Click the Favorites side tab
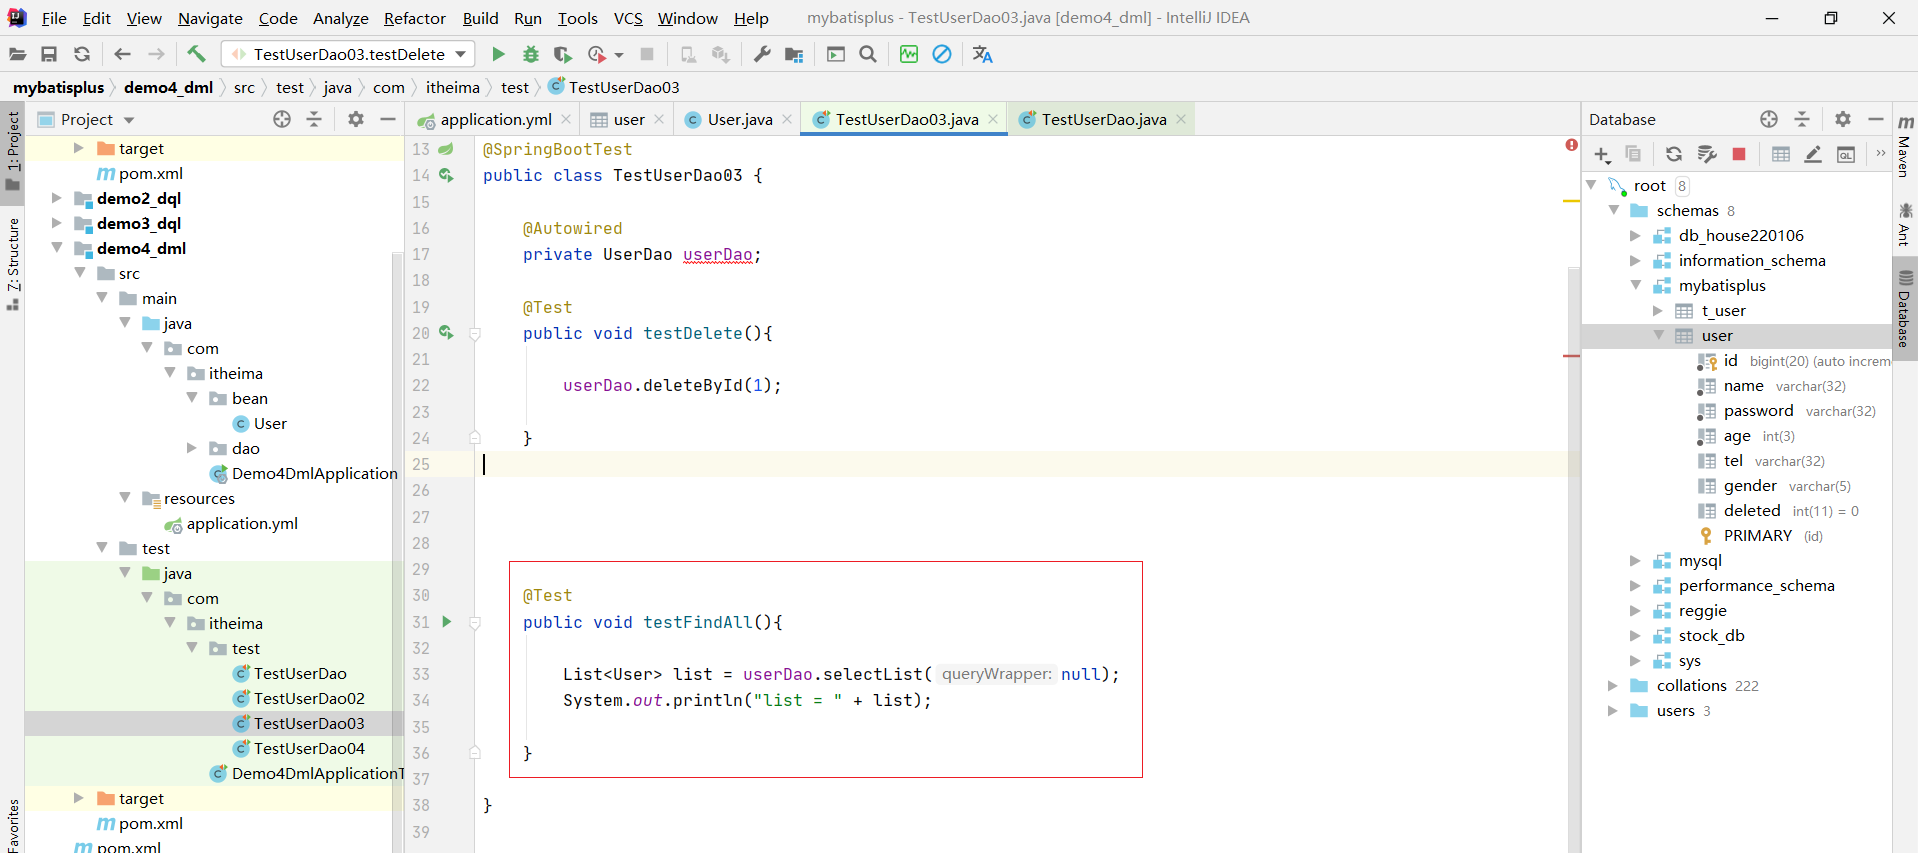 tap(13, 824)
